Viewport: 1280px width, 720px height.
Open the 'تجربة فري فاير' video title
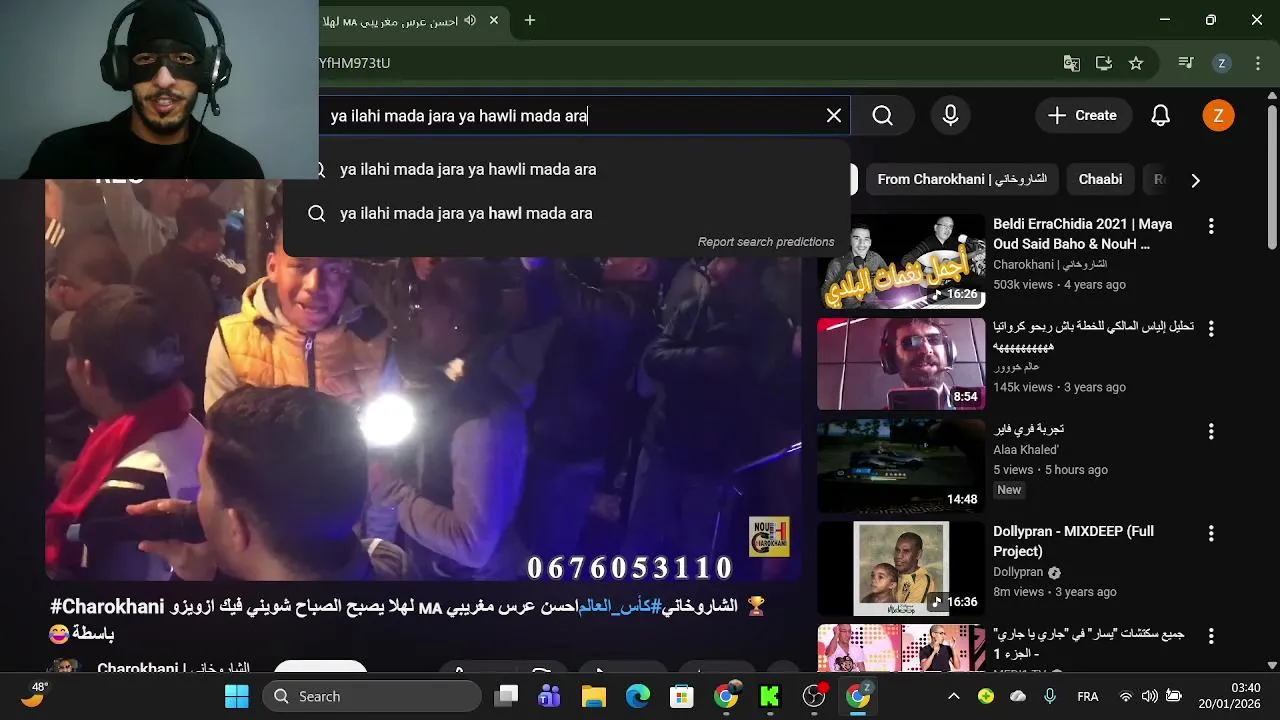pyautogui.click(x=1029, y=429)
